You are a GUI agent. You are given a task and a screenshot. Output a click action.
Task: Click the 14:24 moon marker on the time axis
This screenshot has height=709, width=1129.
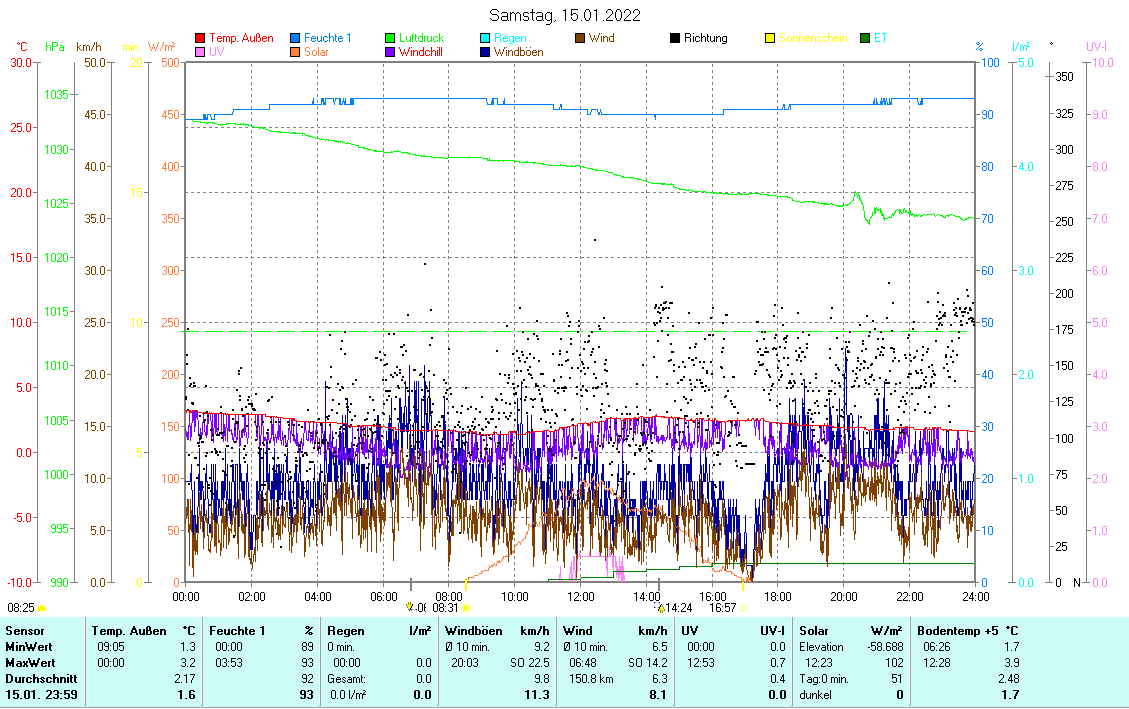click(x=675, y=607)
